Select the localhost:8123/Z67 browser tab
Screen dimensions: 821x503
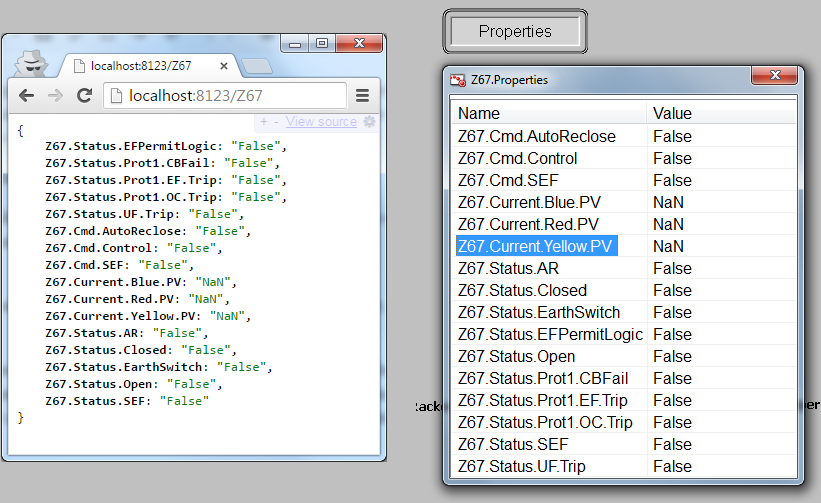(x=149, y=66)
